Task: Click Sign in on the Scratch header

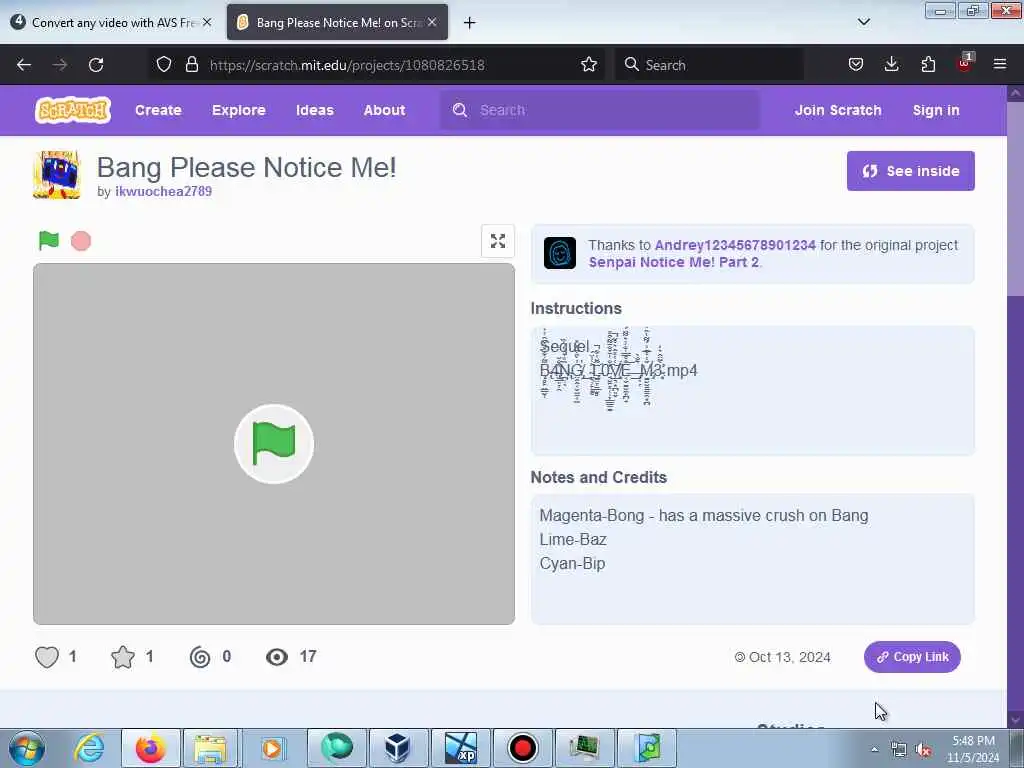Action: pos(936,110)
